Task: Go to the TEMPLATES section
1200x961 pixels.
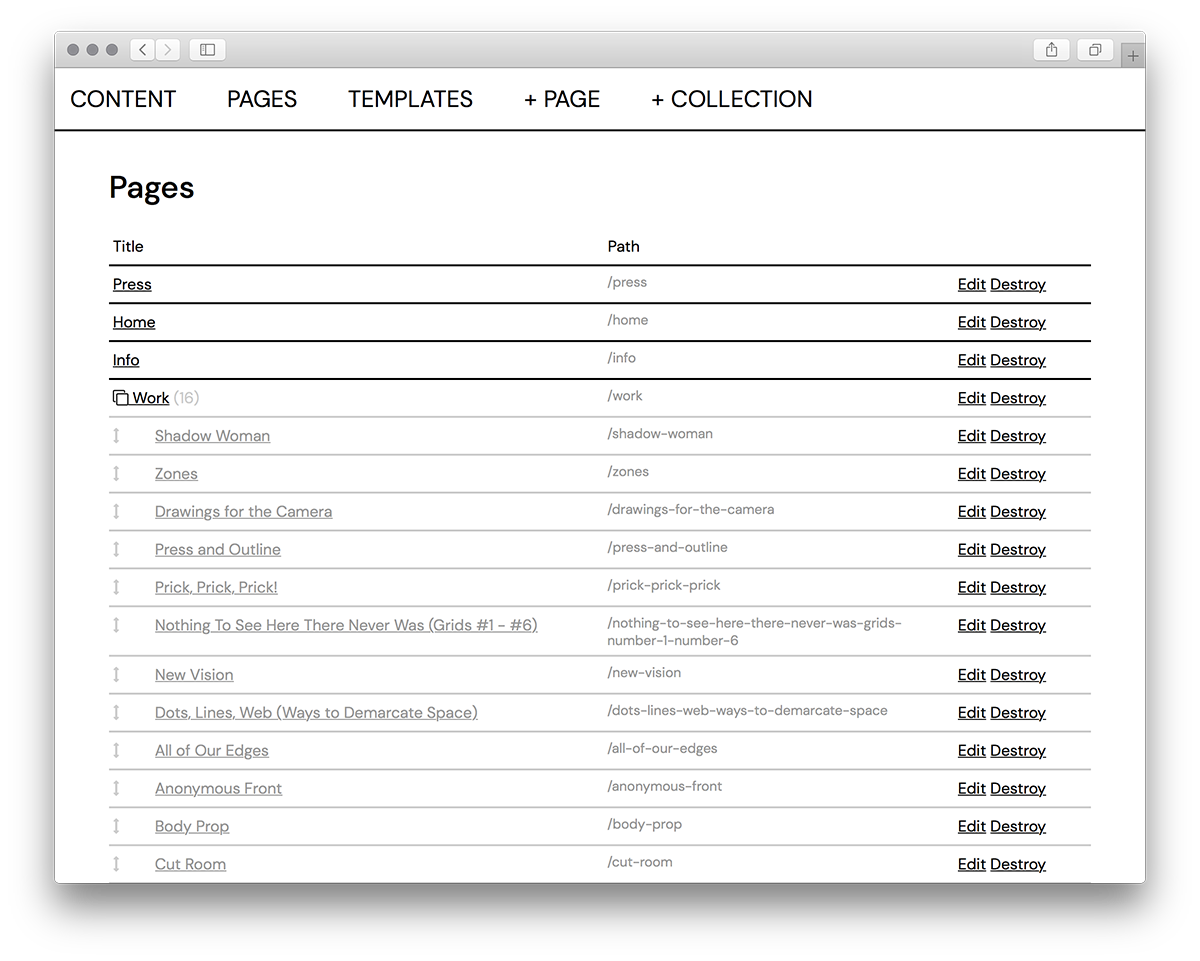Action: (x=410, y=99)
